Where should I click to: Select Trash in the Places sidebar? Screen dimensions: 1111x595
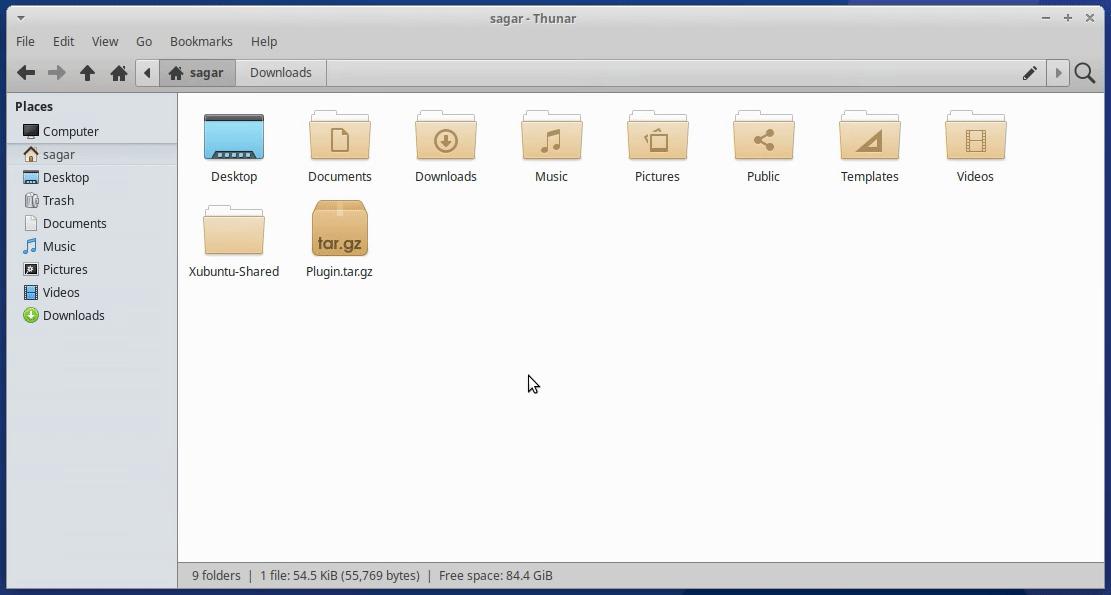58,200
